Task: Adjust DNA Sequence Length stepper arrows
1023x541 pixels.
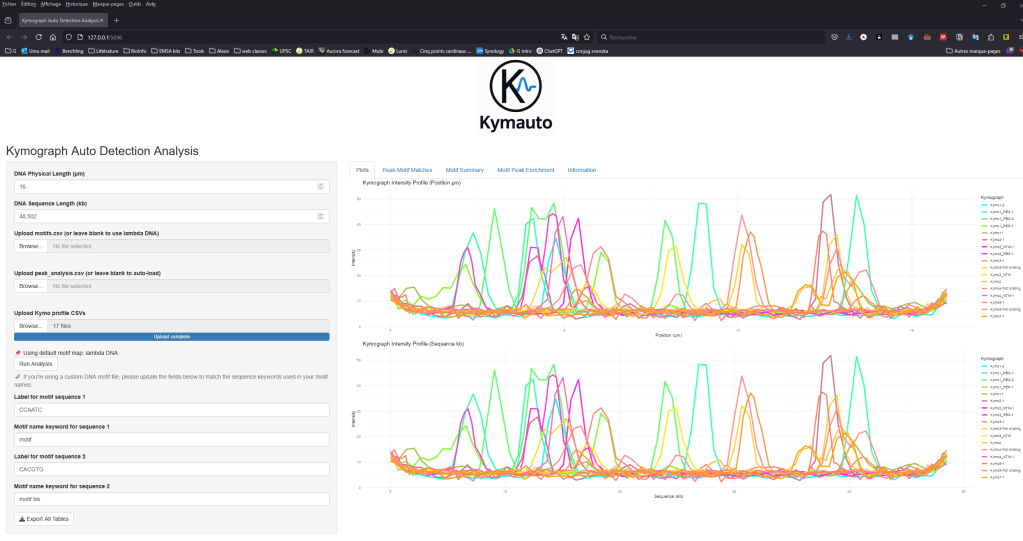Action: [320, 216]
